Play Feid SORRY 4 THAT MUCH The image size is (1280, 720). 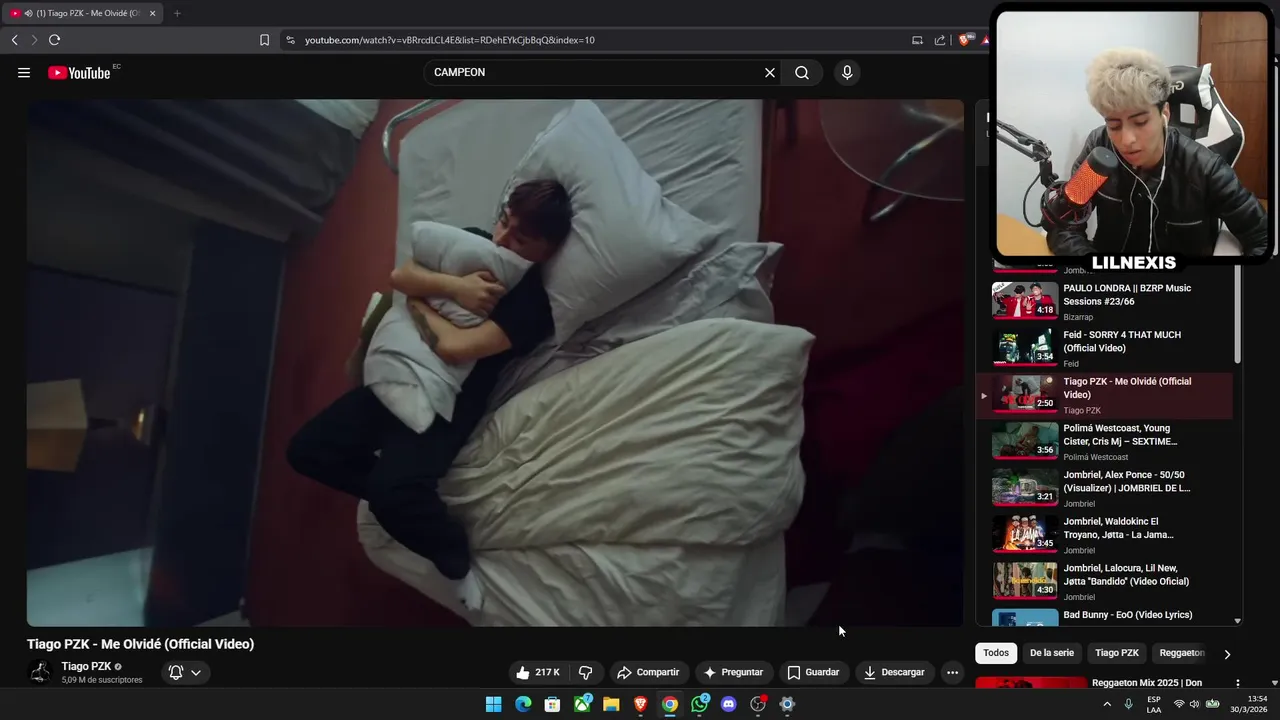pos(1105,348)
